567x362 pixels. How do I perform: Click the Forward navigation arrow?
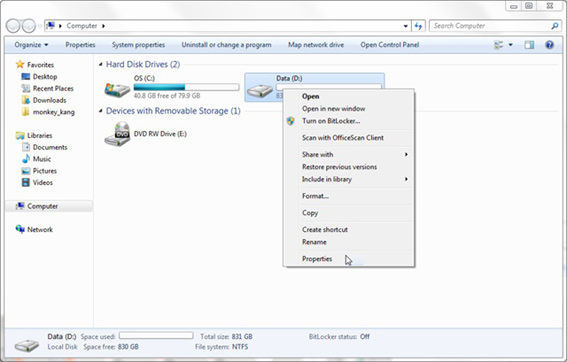pos(29,26)
